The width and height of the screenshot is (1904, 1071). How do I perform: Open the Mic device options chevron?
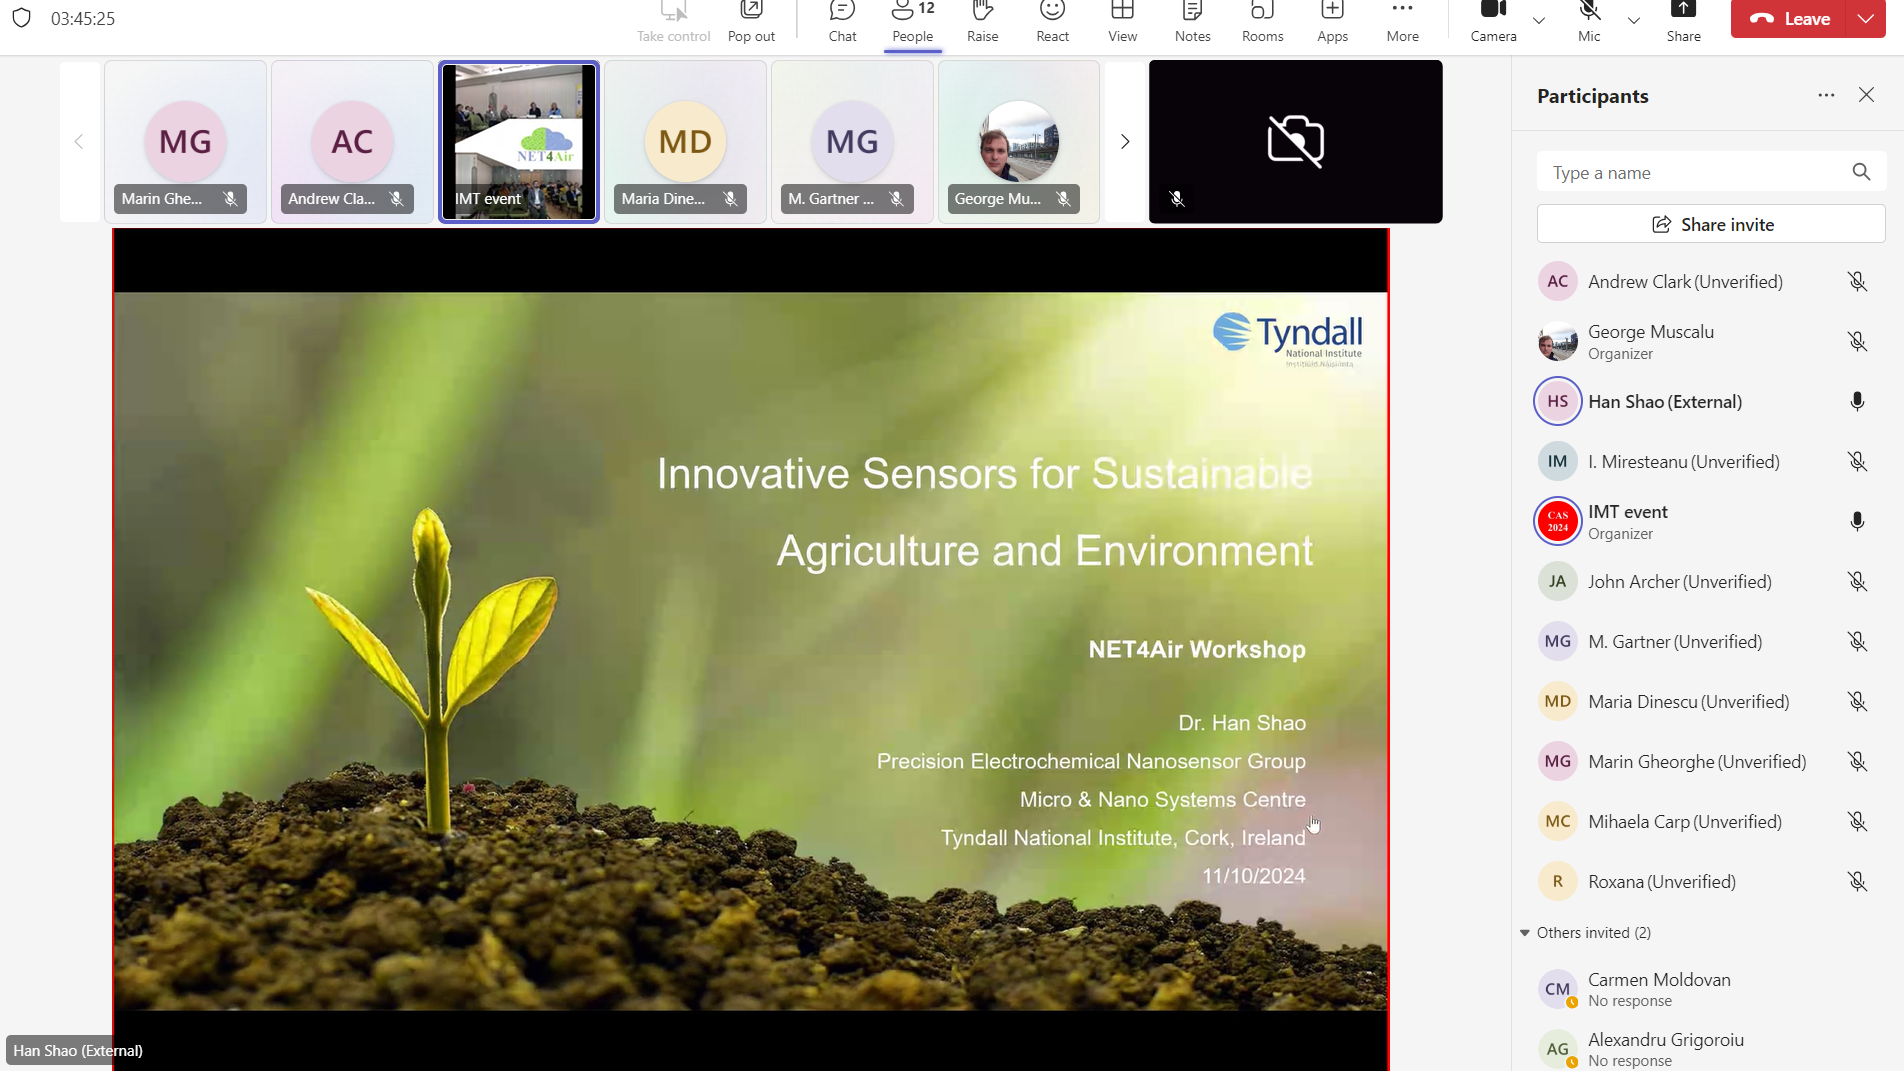coord(1633,20)
